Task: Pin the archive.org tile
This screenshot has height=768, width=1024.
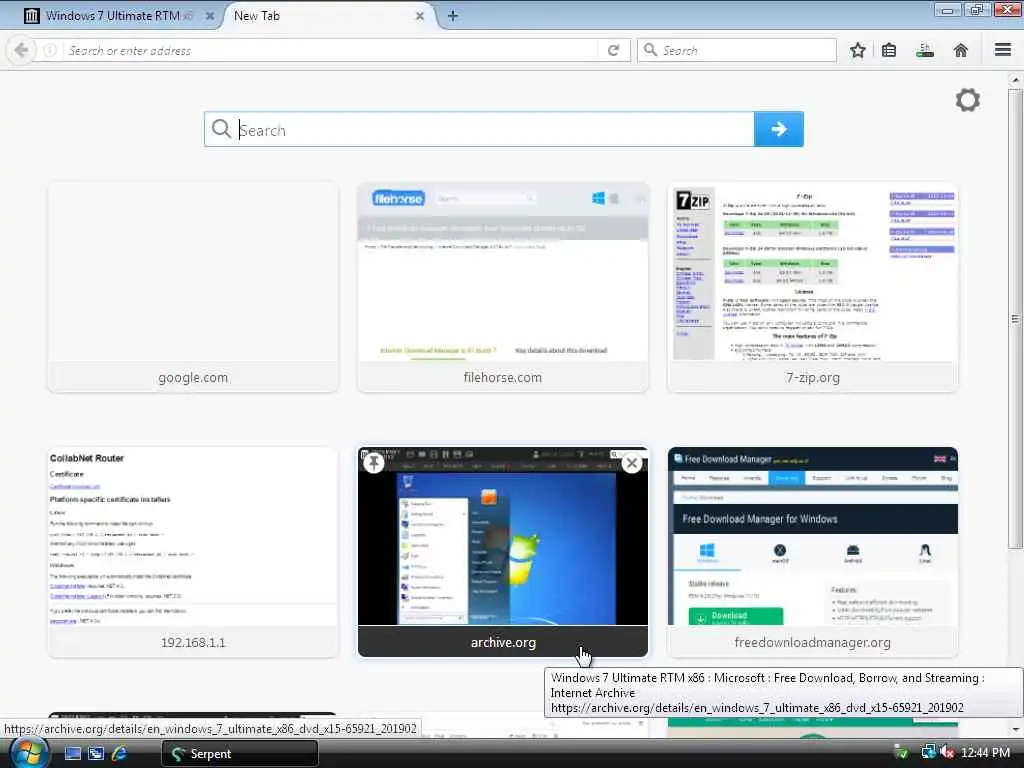Action: point(374,463)
